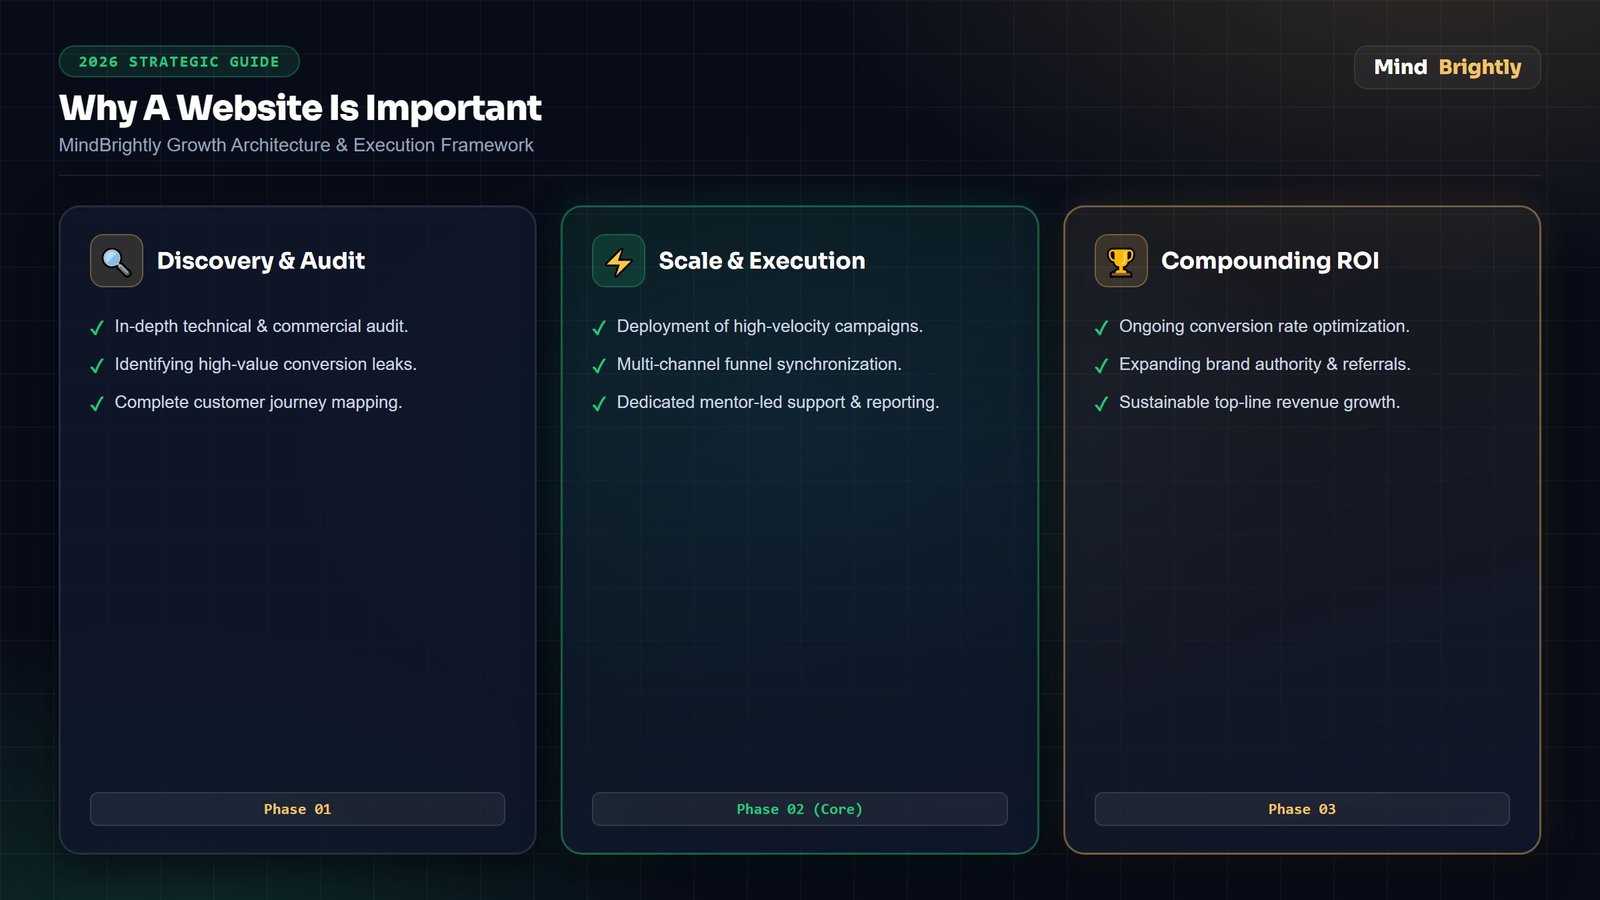1600x900 pixels.
Task: Click the Compounding ROI heading
Action: [1270, 261]
